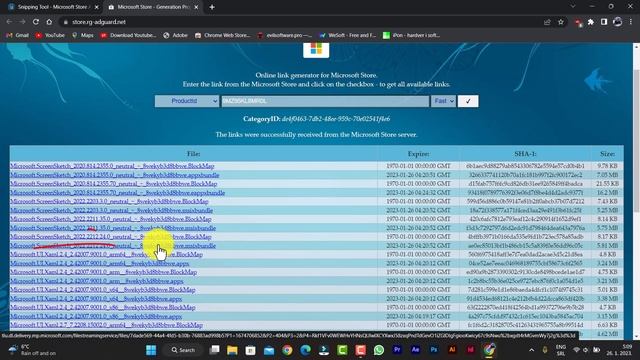
Task: Open the tab search chevron in title bar
Action: pyautogui.click(x=573, y=7)
